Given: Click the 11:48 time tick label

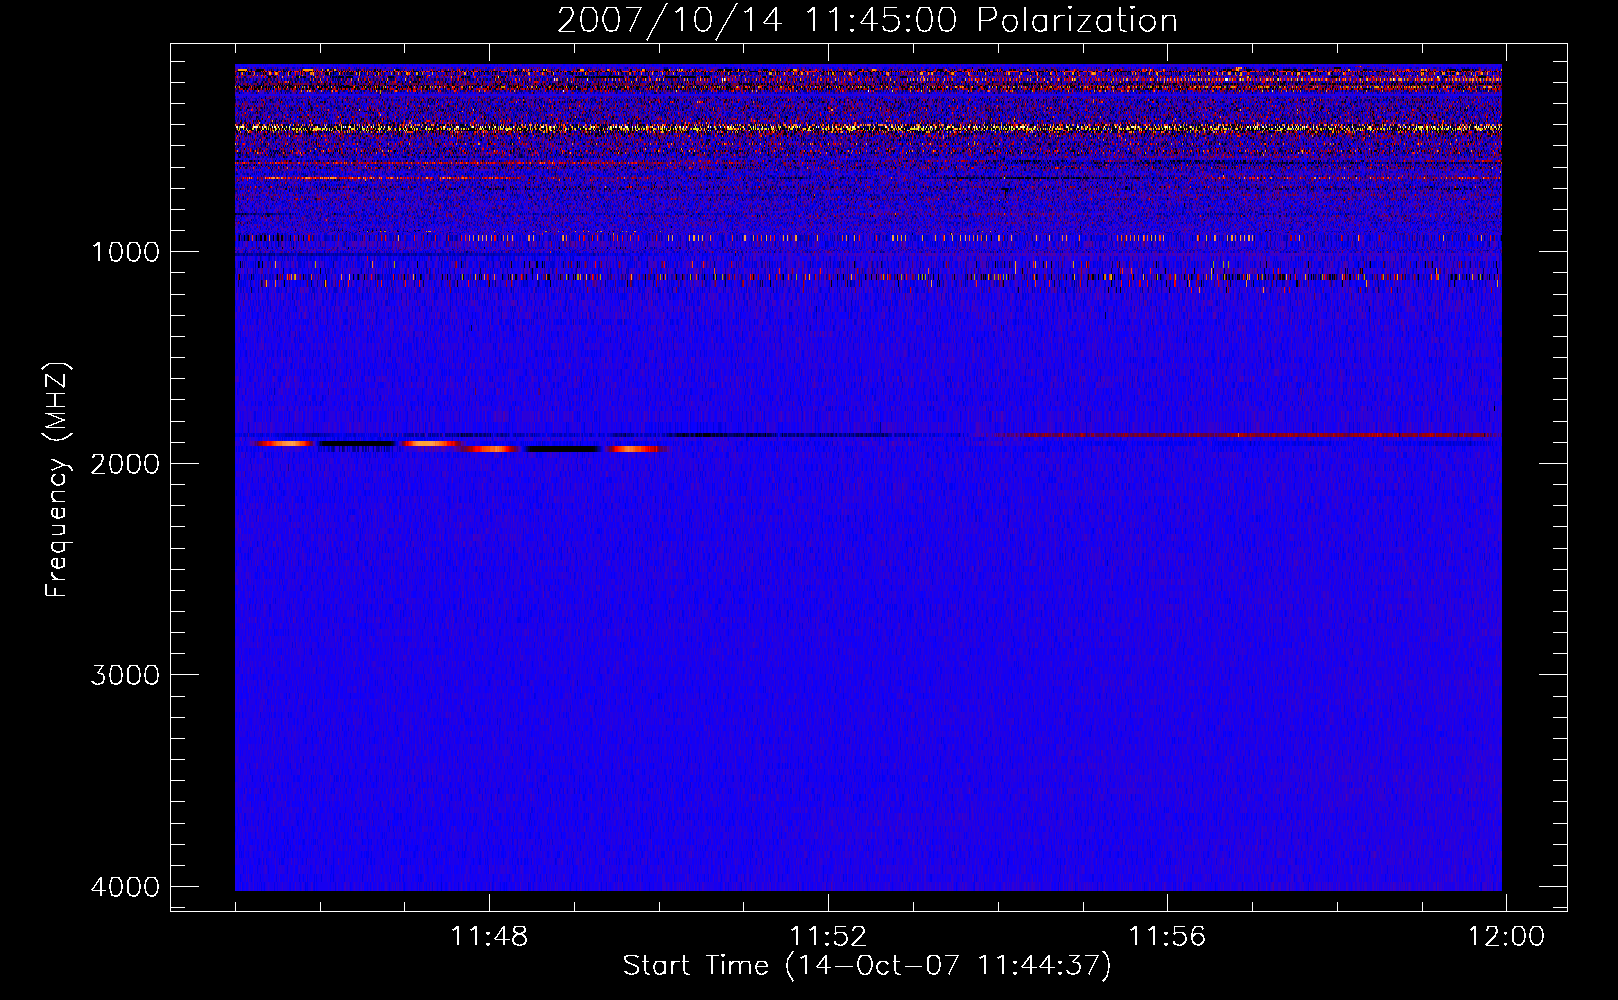Looking at the screenshot, I should 489,937.
